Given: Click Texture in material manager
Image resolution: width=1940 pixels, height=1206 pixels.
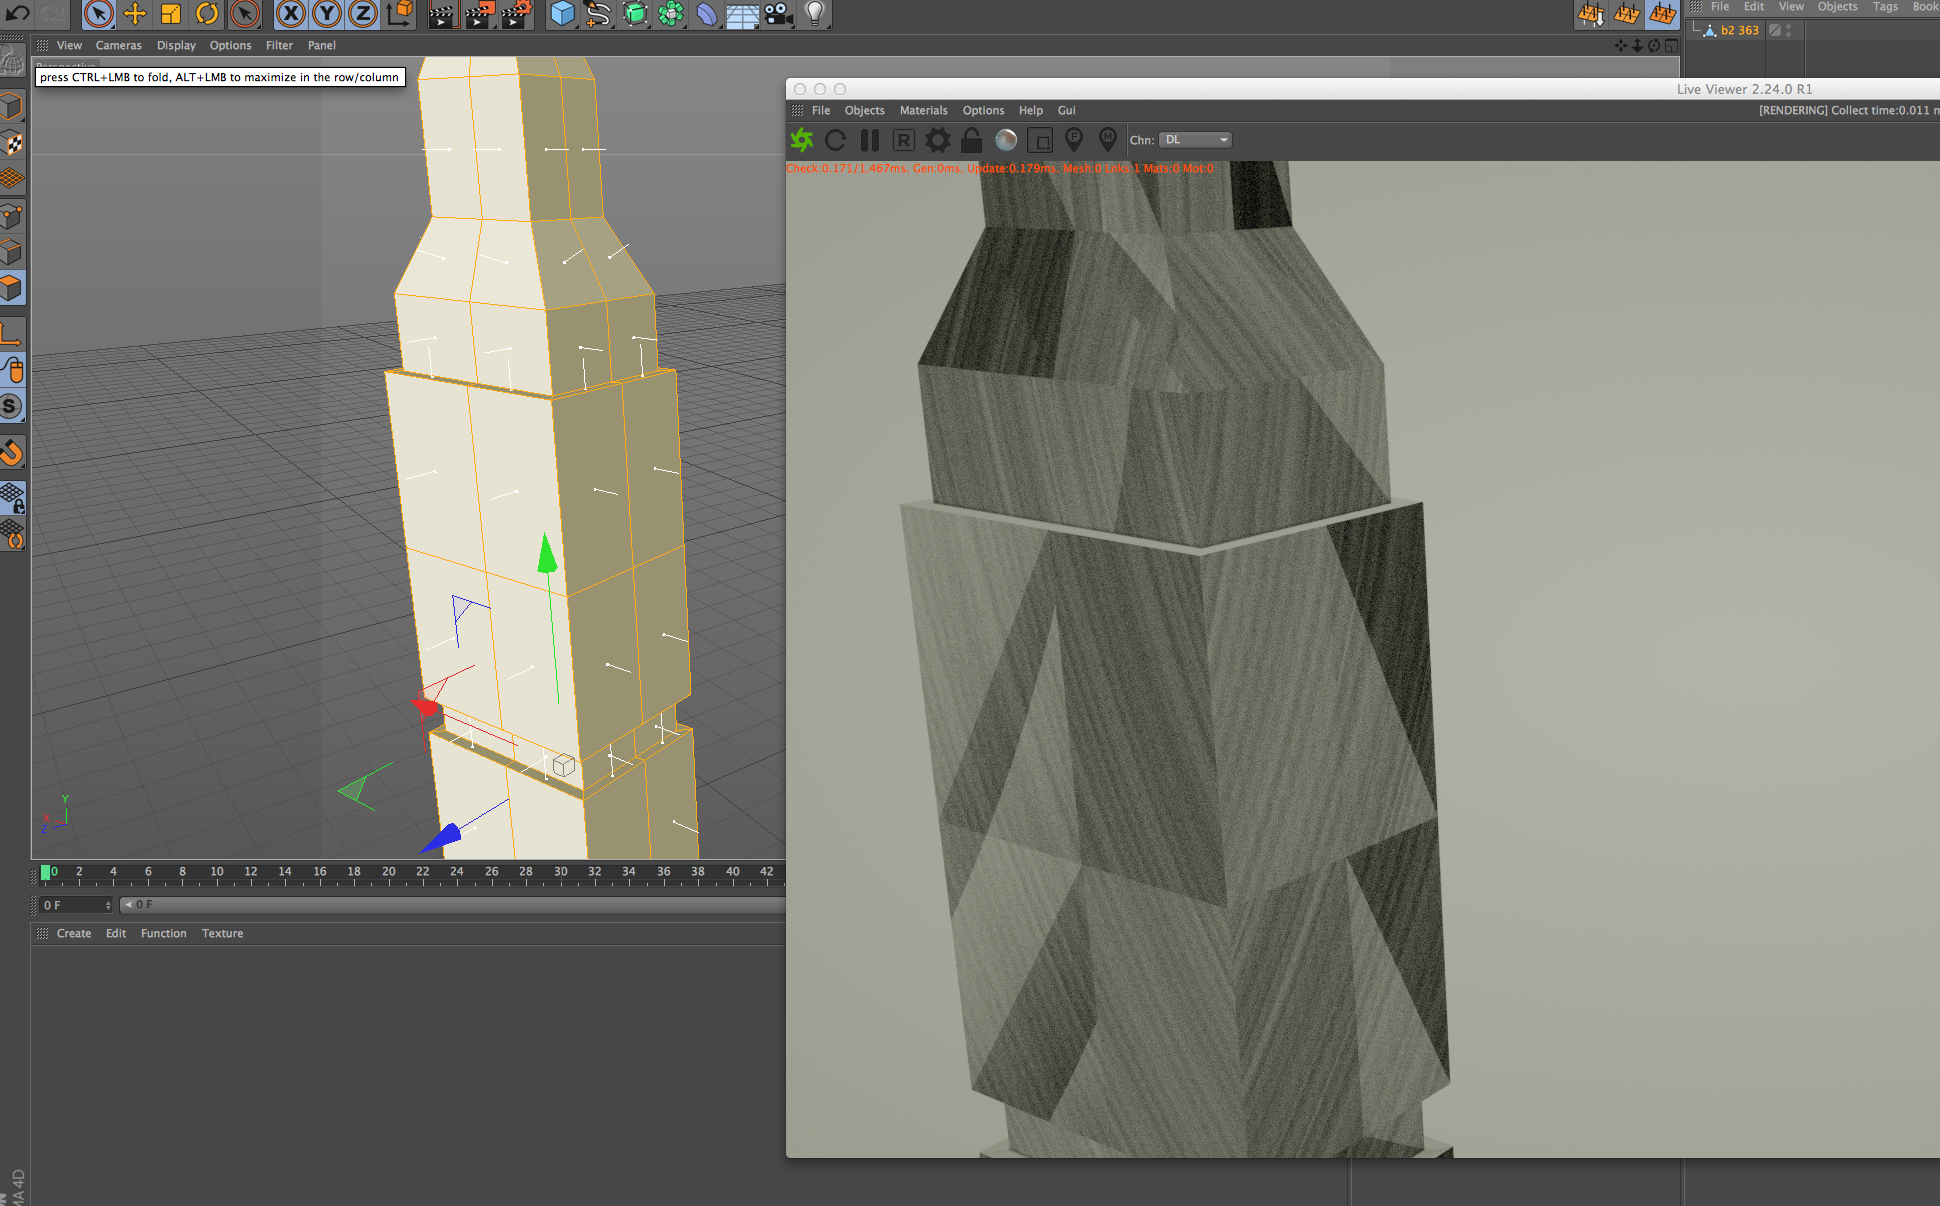Looking at the screenshot, I should click(x=222, y=933).
